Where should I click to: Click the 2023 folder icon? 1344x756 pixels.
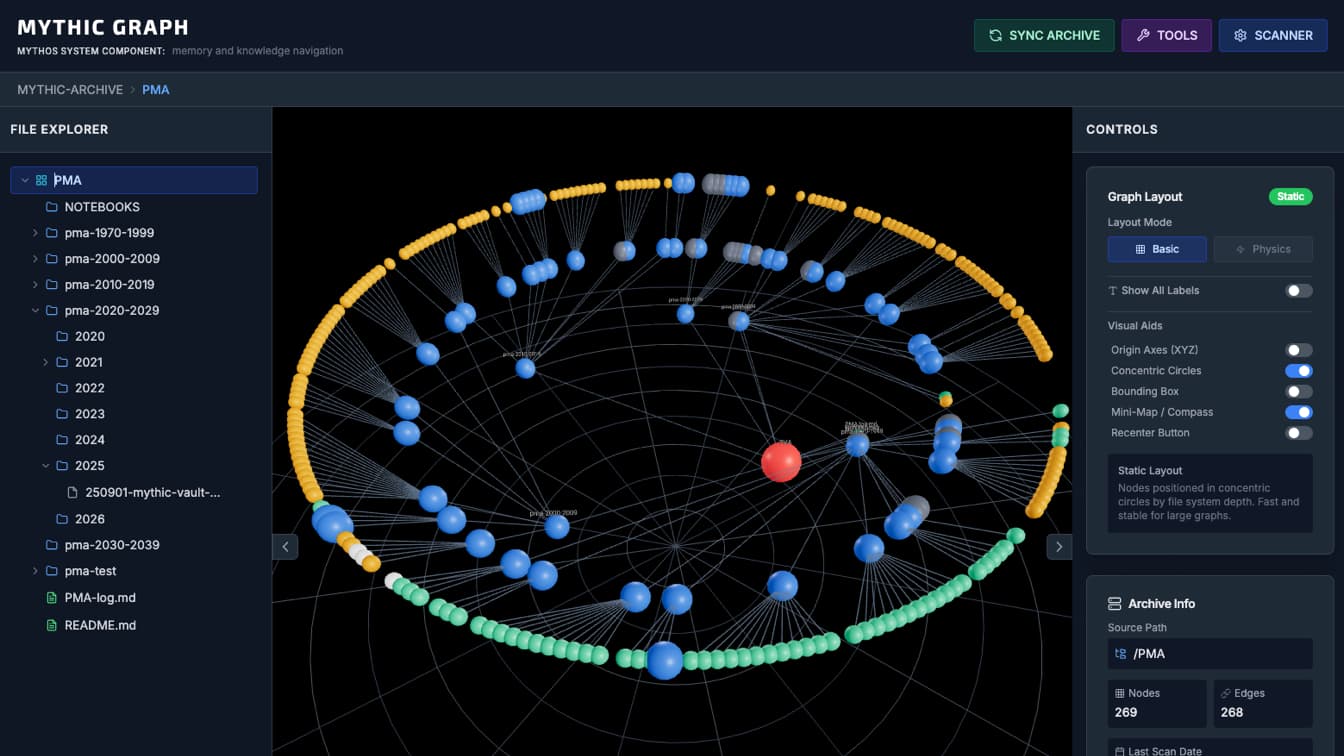tap(62, 414)
